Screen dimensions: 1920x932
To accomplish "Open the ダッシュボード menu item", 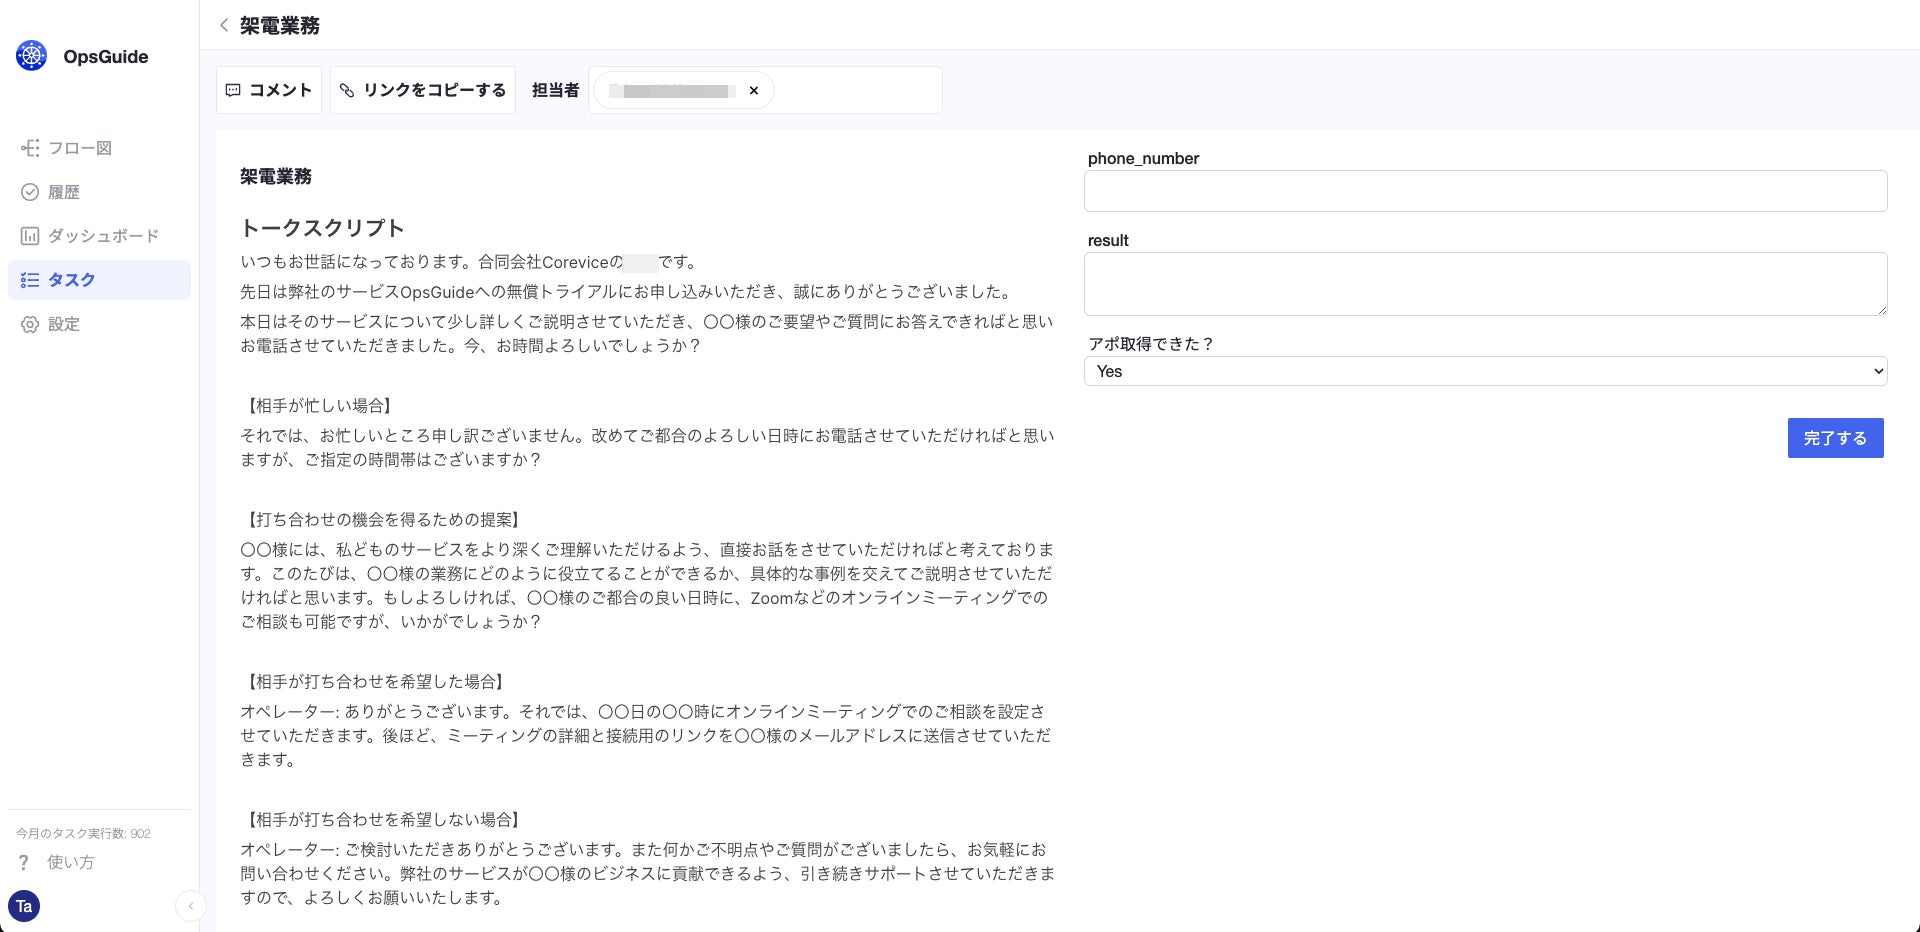I will click(x=99, y=236).
